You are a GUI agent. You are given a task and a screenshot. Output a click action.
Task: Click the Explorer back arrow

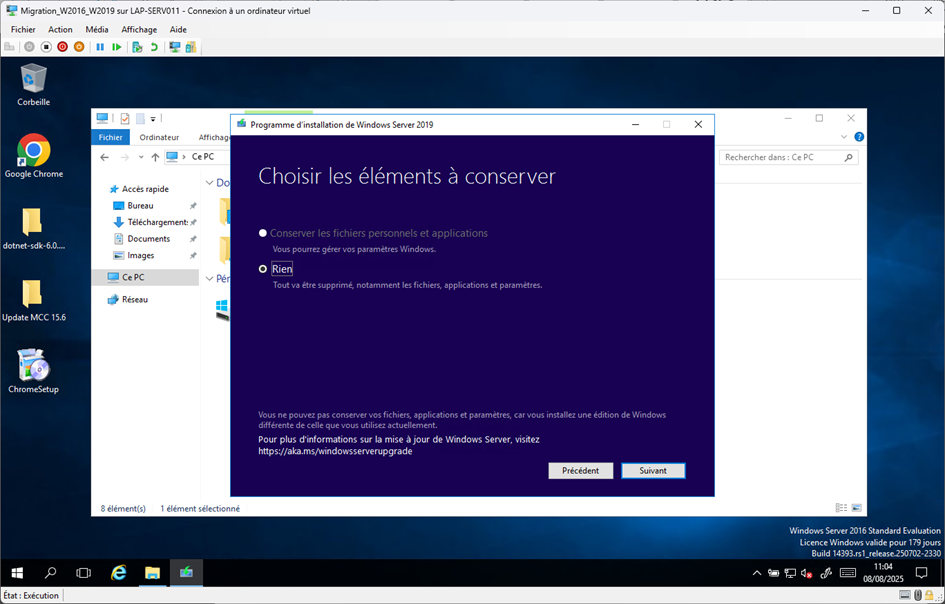click(x=104, y=157)
